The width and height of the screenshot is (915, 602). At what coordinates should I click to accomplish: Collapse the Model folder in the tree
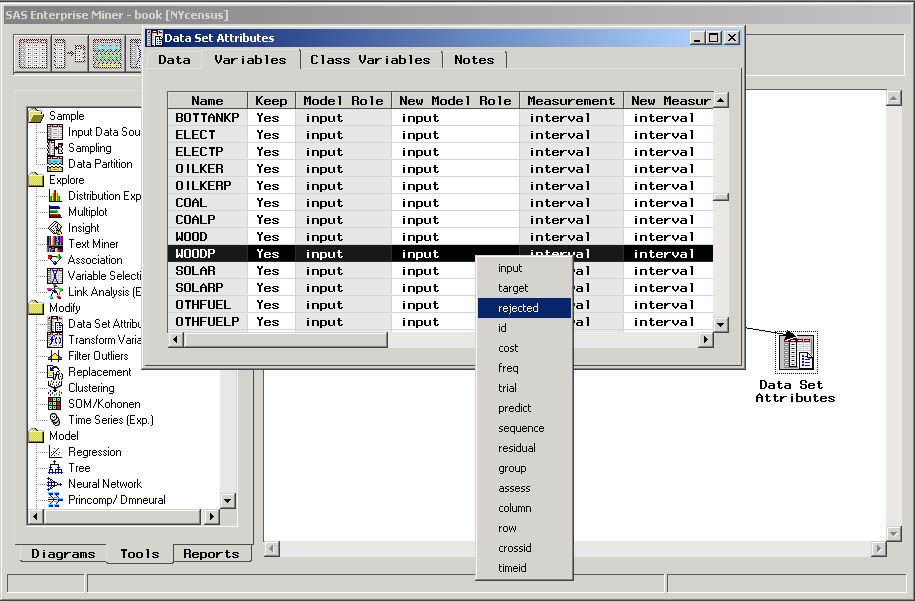click(x=36, y=436)
